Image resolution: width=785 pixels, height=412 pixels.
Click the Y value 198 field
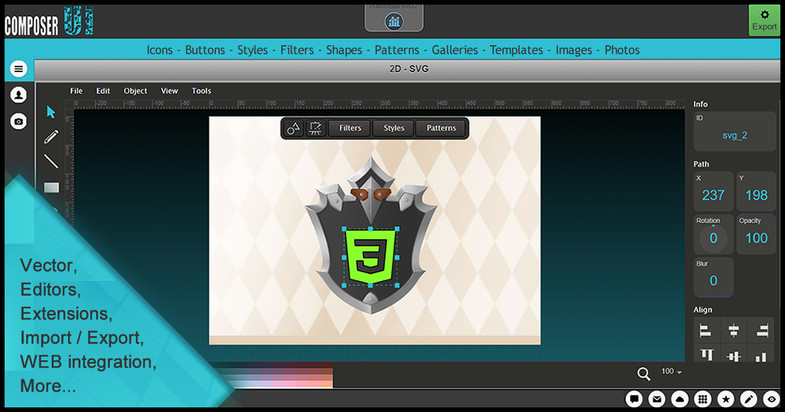click(756, 192)
